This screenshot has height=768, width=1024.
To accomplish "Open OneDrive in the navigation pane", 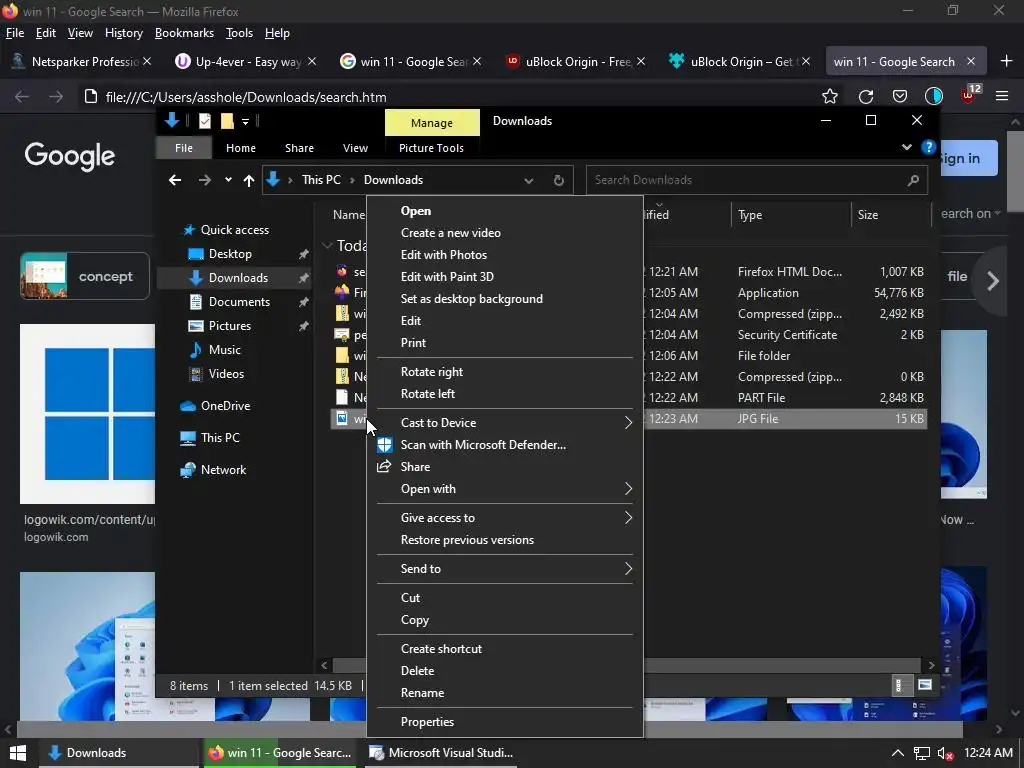I will tap(225, 406).
